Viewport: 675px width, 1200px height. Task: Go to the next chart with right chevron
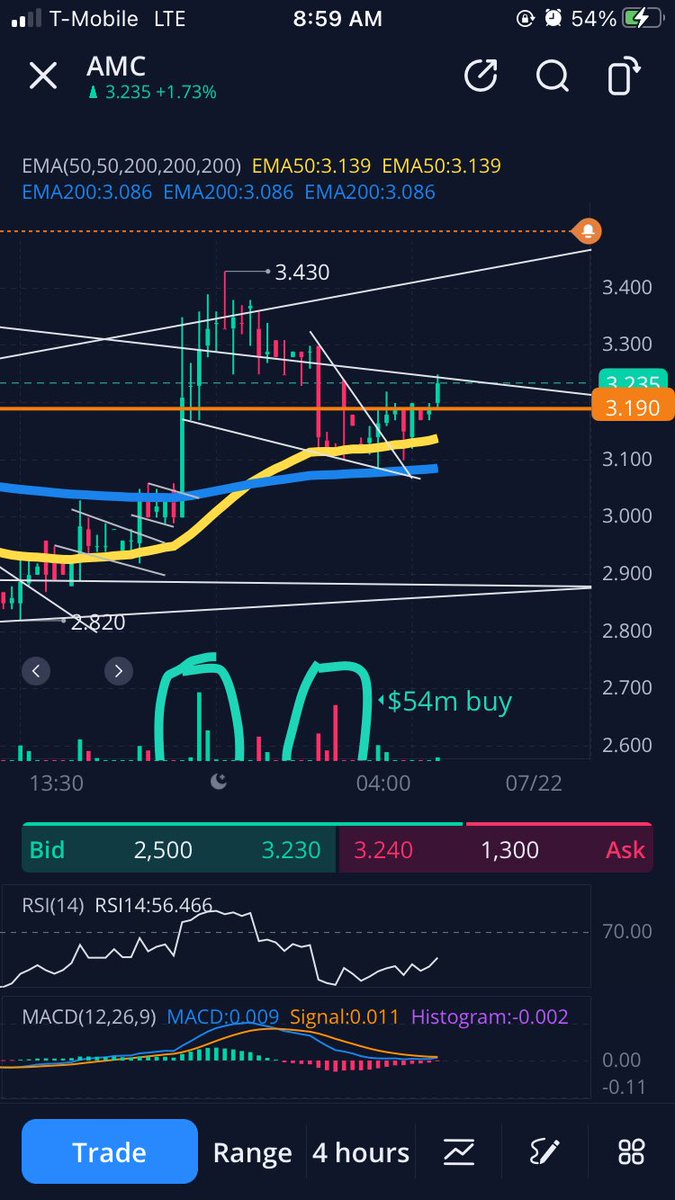(x=118, y=671)
